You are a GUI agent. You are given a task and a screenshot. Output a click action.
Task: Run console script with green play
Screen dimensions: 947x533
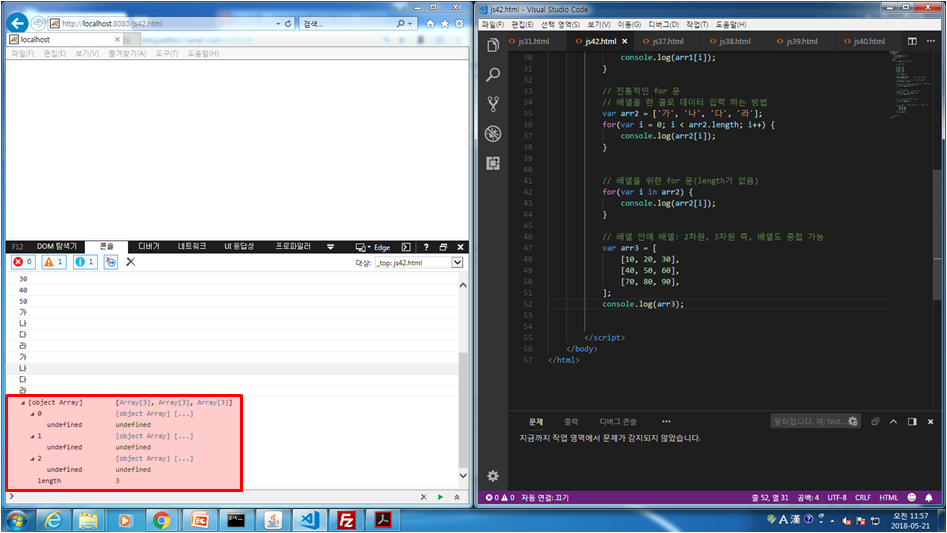point(440,497)
